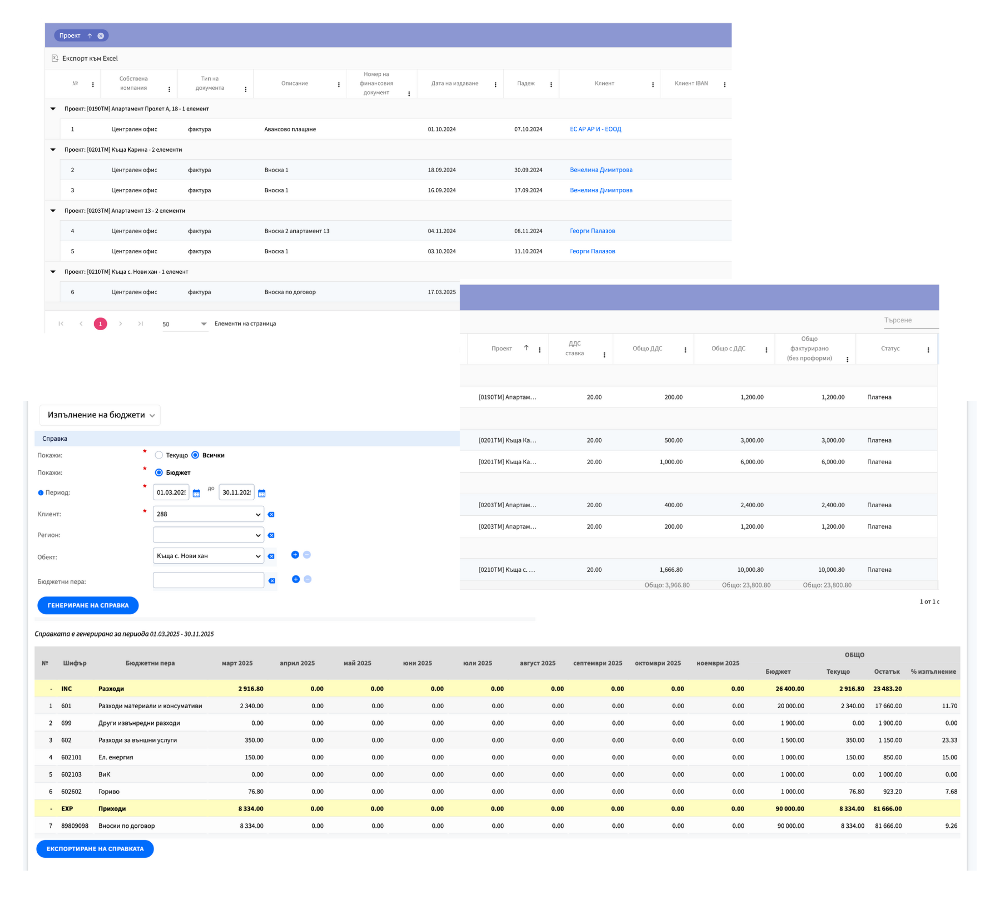Click the plus icon beside Обект
Viewport: 1000px width, 924px height.
pyautogui.click(x=295, y=555)
